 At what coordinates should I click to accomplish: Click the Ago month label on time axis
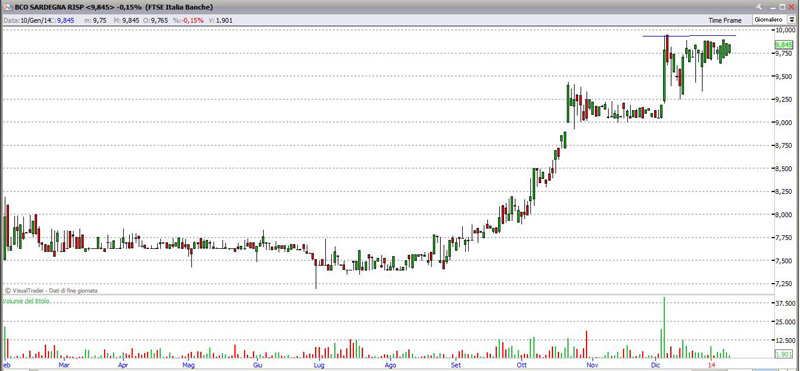point(390,365)
